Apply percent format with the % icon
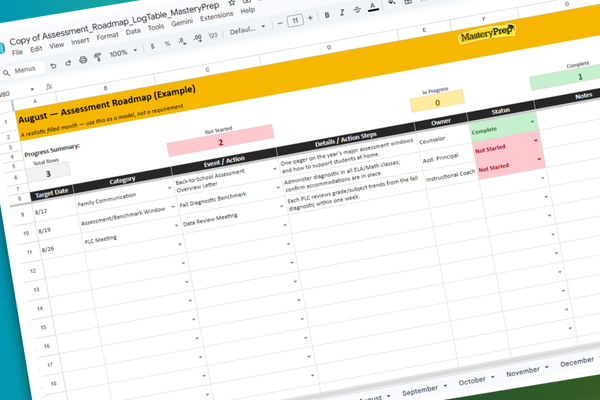Screen dimensions: 600x400 167,44
